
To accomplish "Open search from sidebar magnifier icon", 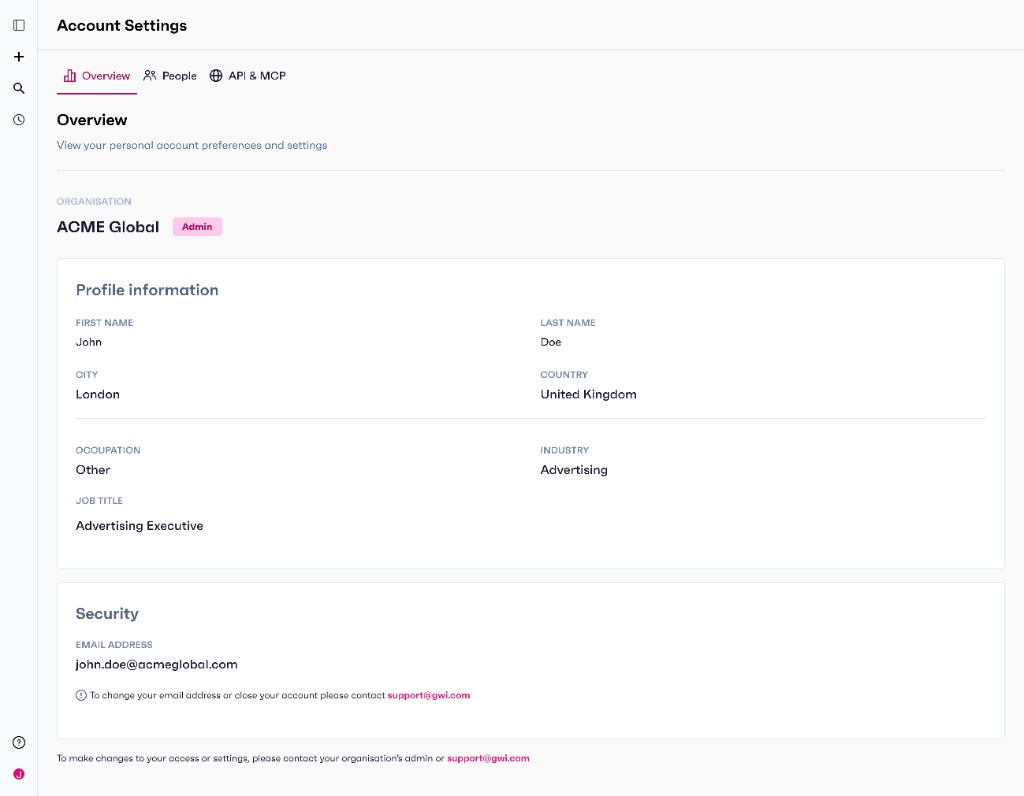I will click(x=19, y=88).
